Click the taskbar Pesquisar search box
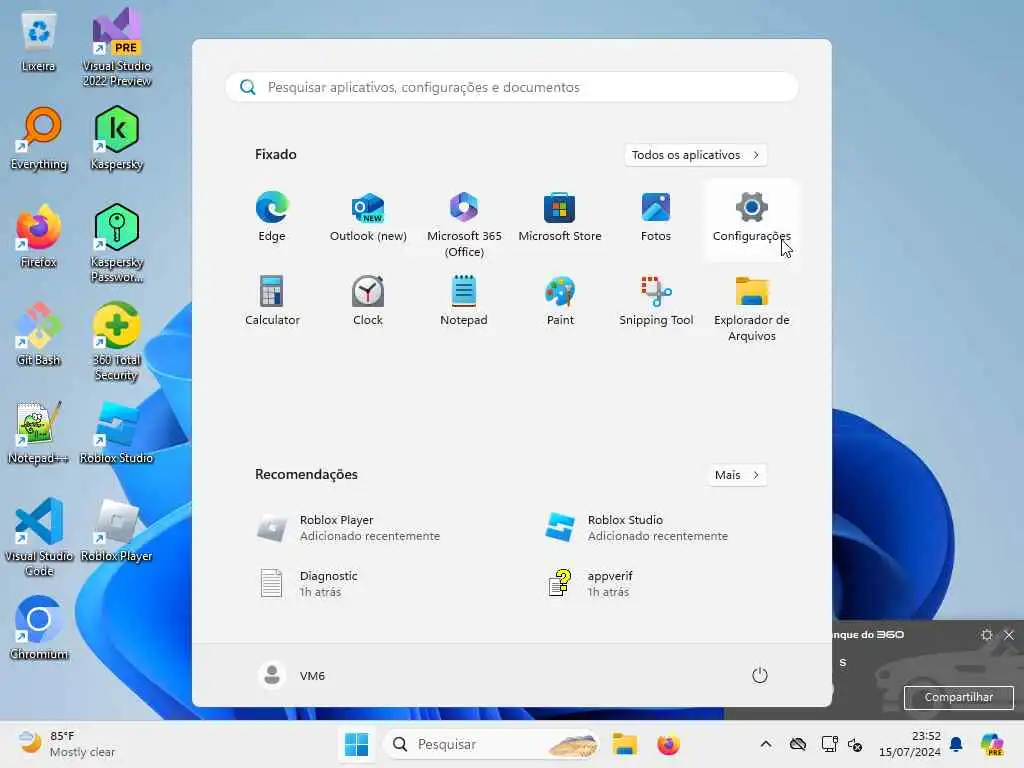 [x=490, y=744]
